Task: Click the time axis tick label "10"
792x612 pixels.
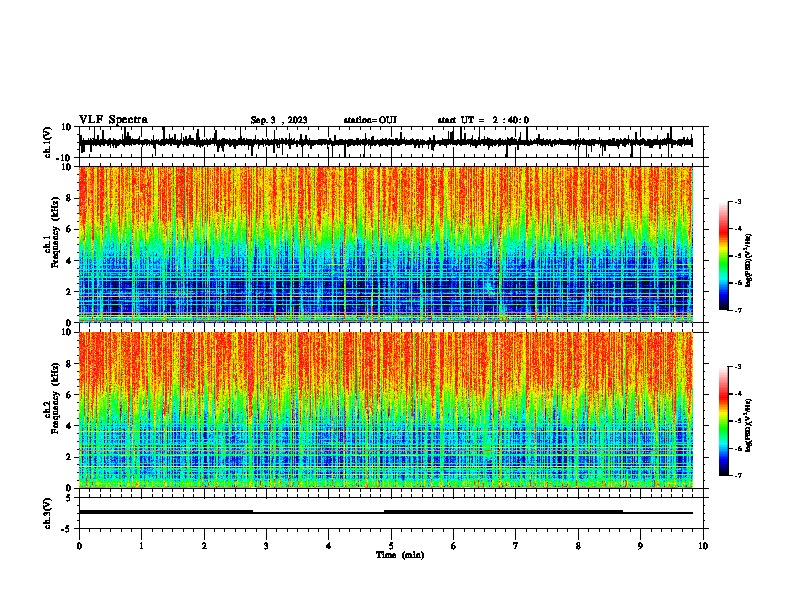Action: (x=703, y=546)
